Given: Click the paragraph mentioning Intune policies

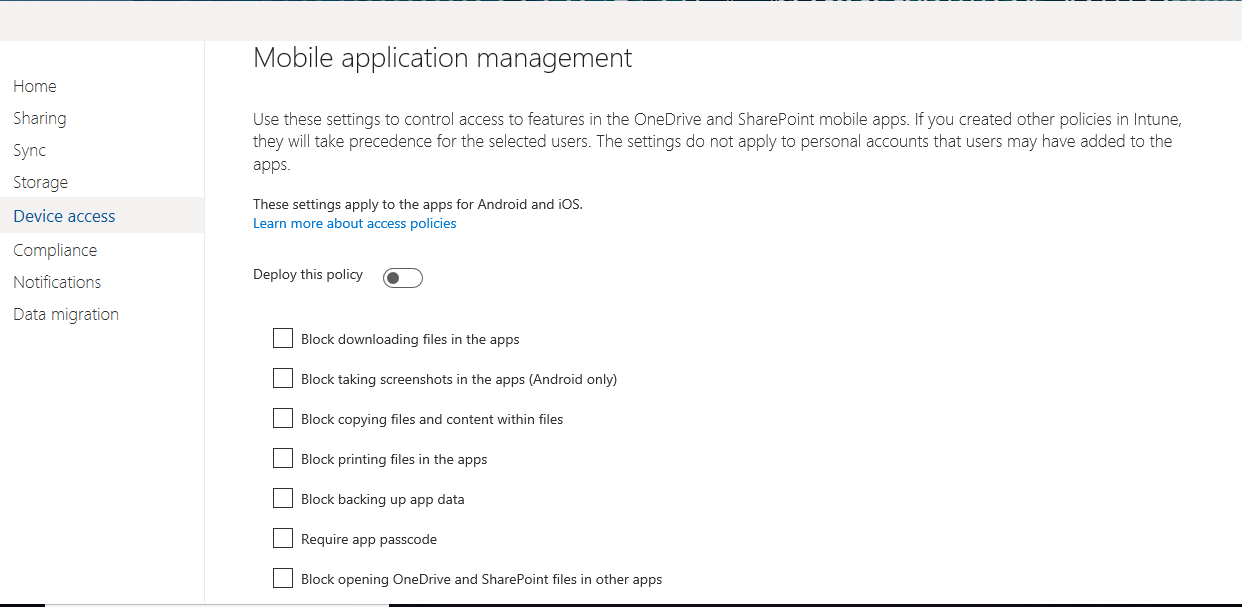Looking at the screenshot, I should (716, 141).
